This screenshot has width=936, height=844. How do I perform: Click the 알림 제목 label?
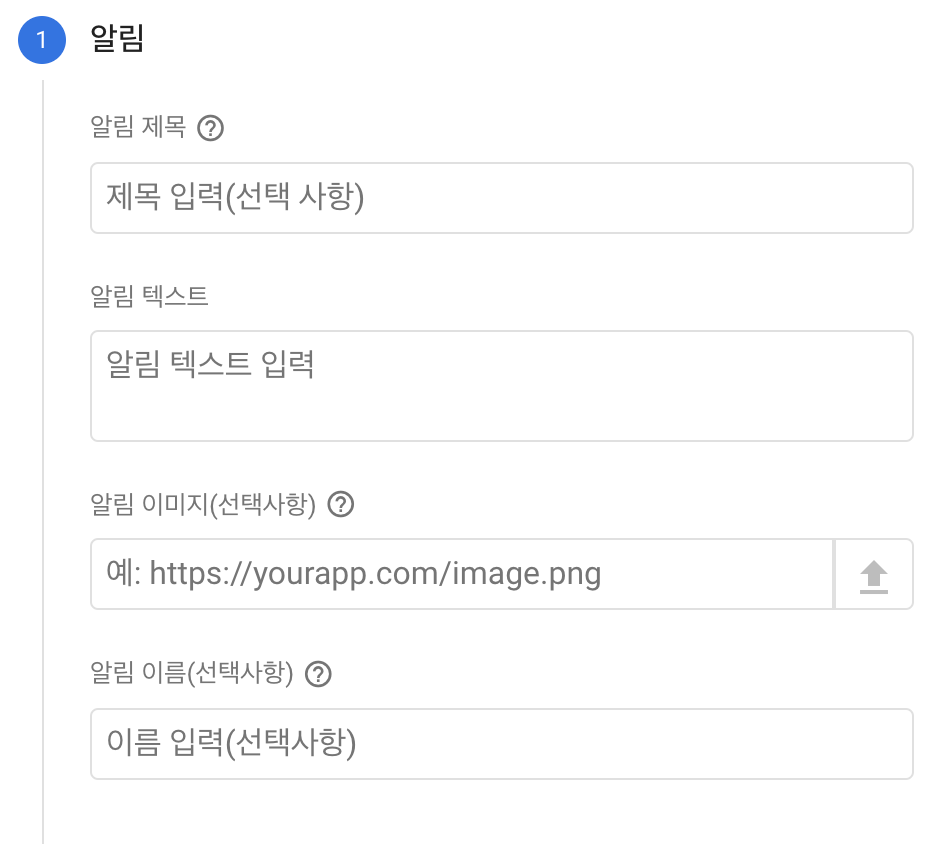(x=138, y=127)
